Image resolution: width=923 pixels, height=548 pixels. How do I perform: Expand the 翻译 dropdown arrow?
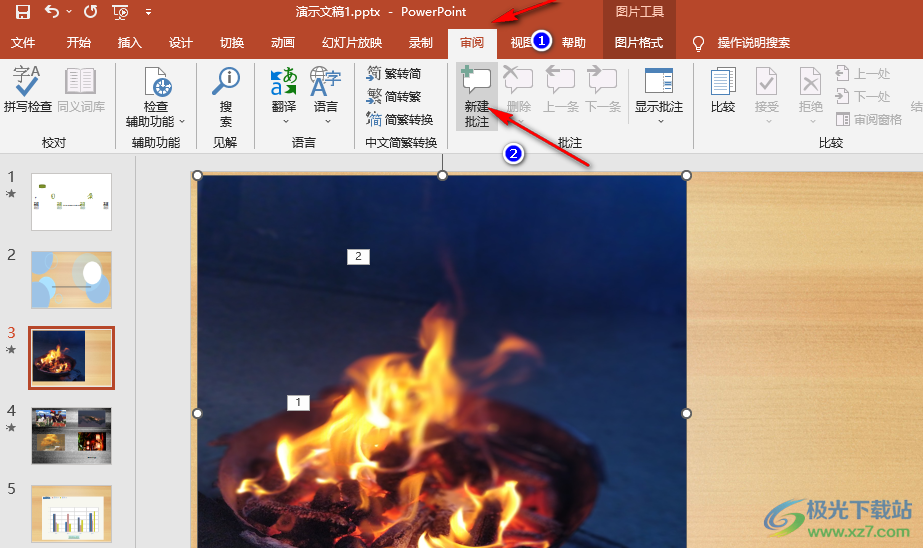[285, 122]
